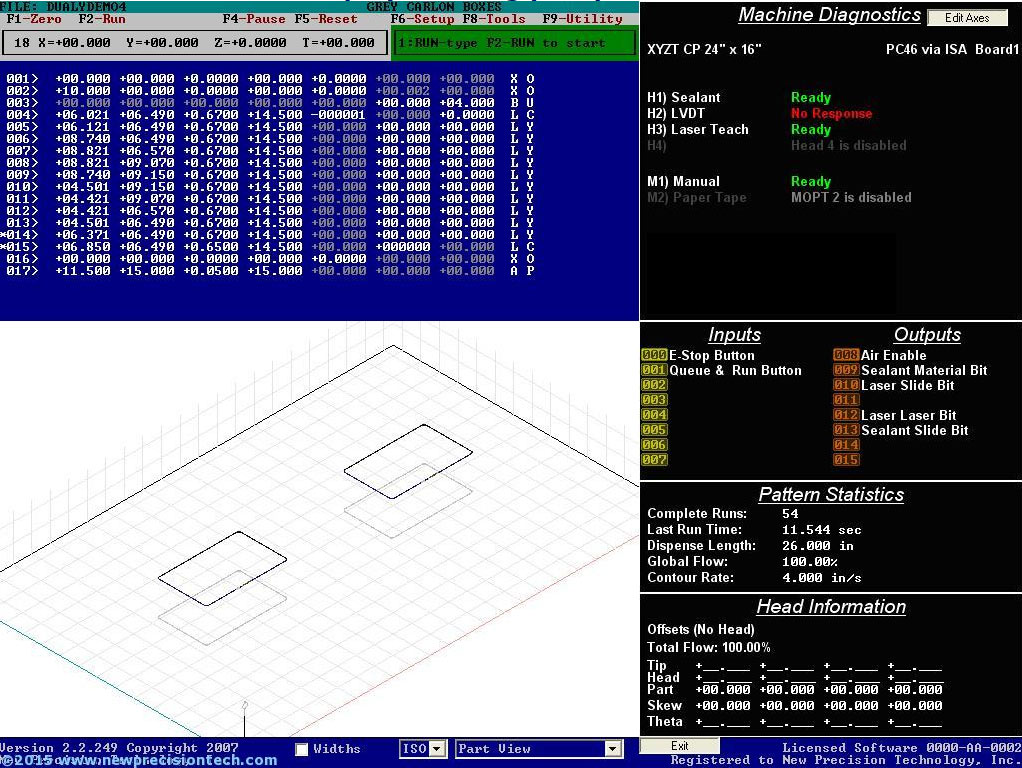1022x768 pixels.
Task: Select program line 003
Action: pos(270,102)
